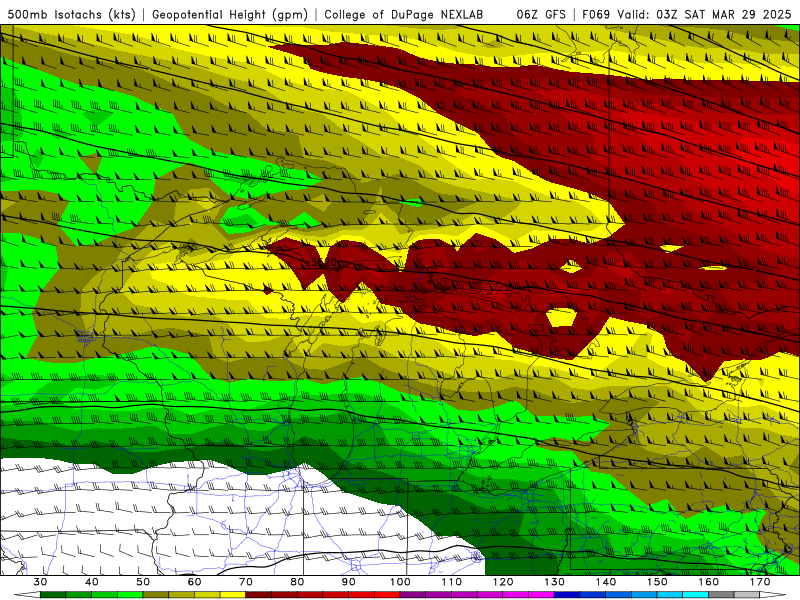Click the dark purple legend swatch starting at 100
Viewport: 800px width, 600px height.
[x=413, y=595]
